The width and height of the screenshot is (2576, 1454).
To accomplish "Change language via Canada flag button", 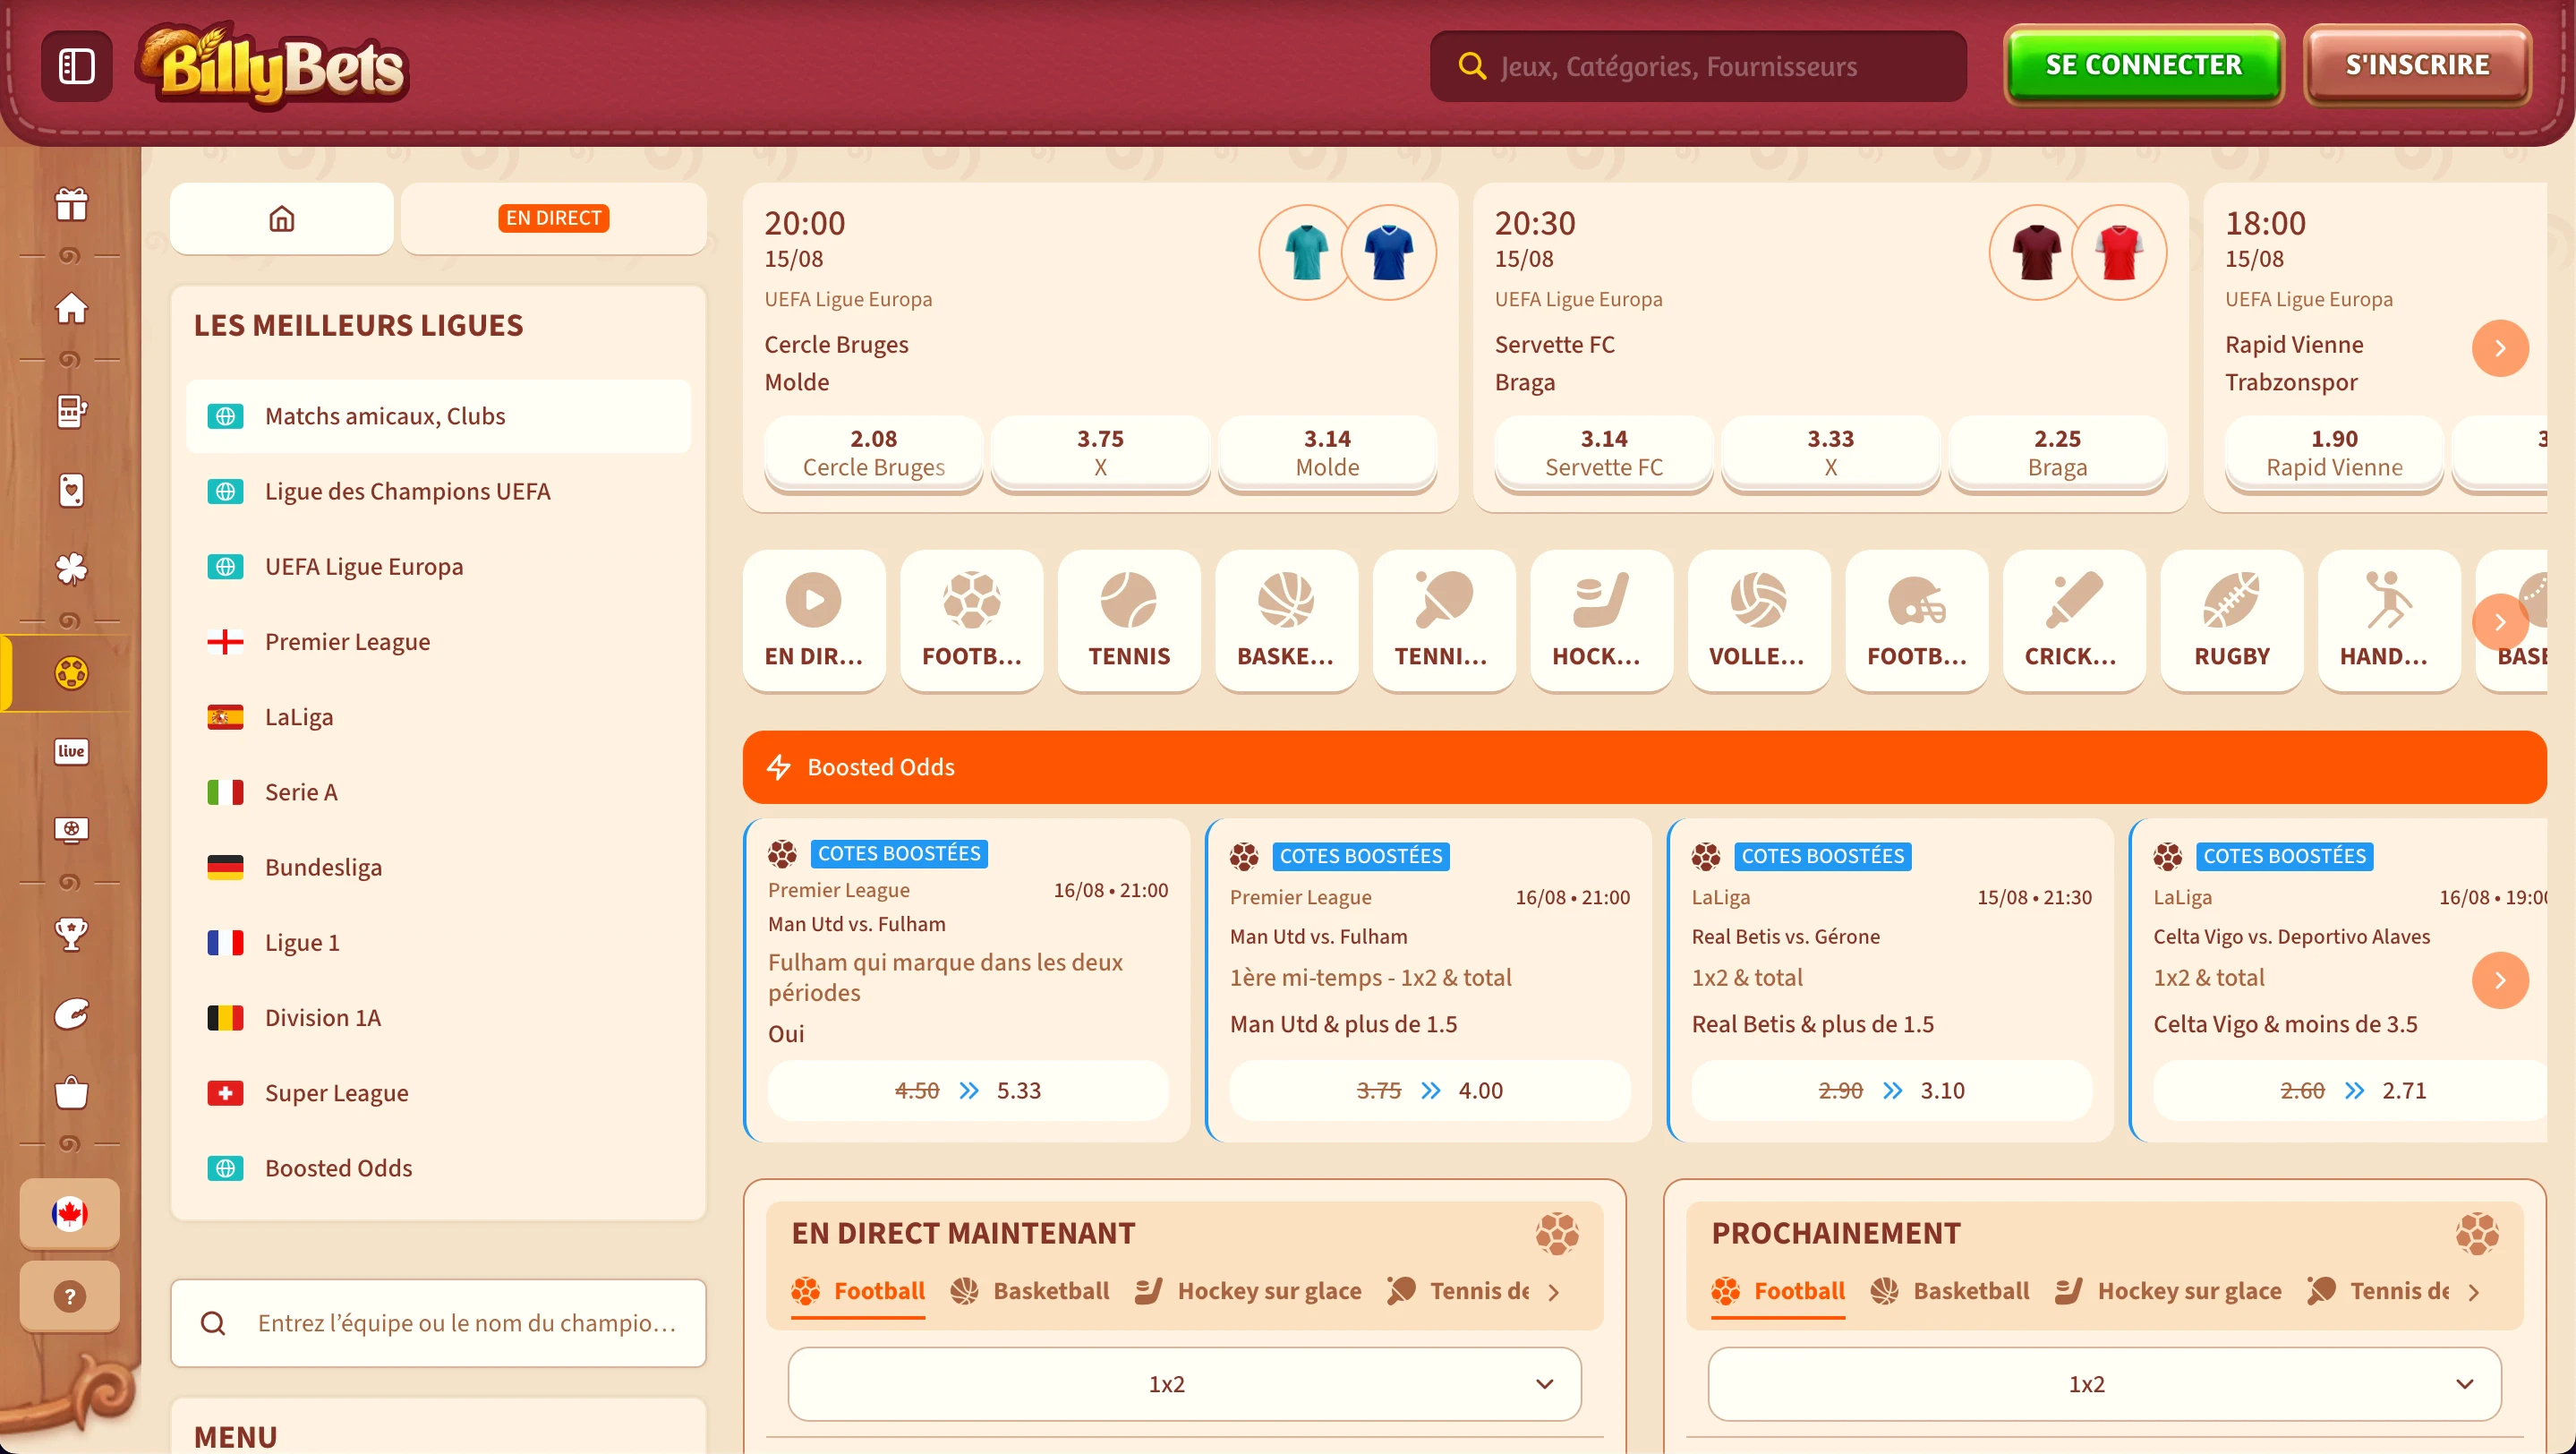I will click(x=70, y=1214).
